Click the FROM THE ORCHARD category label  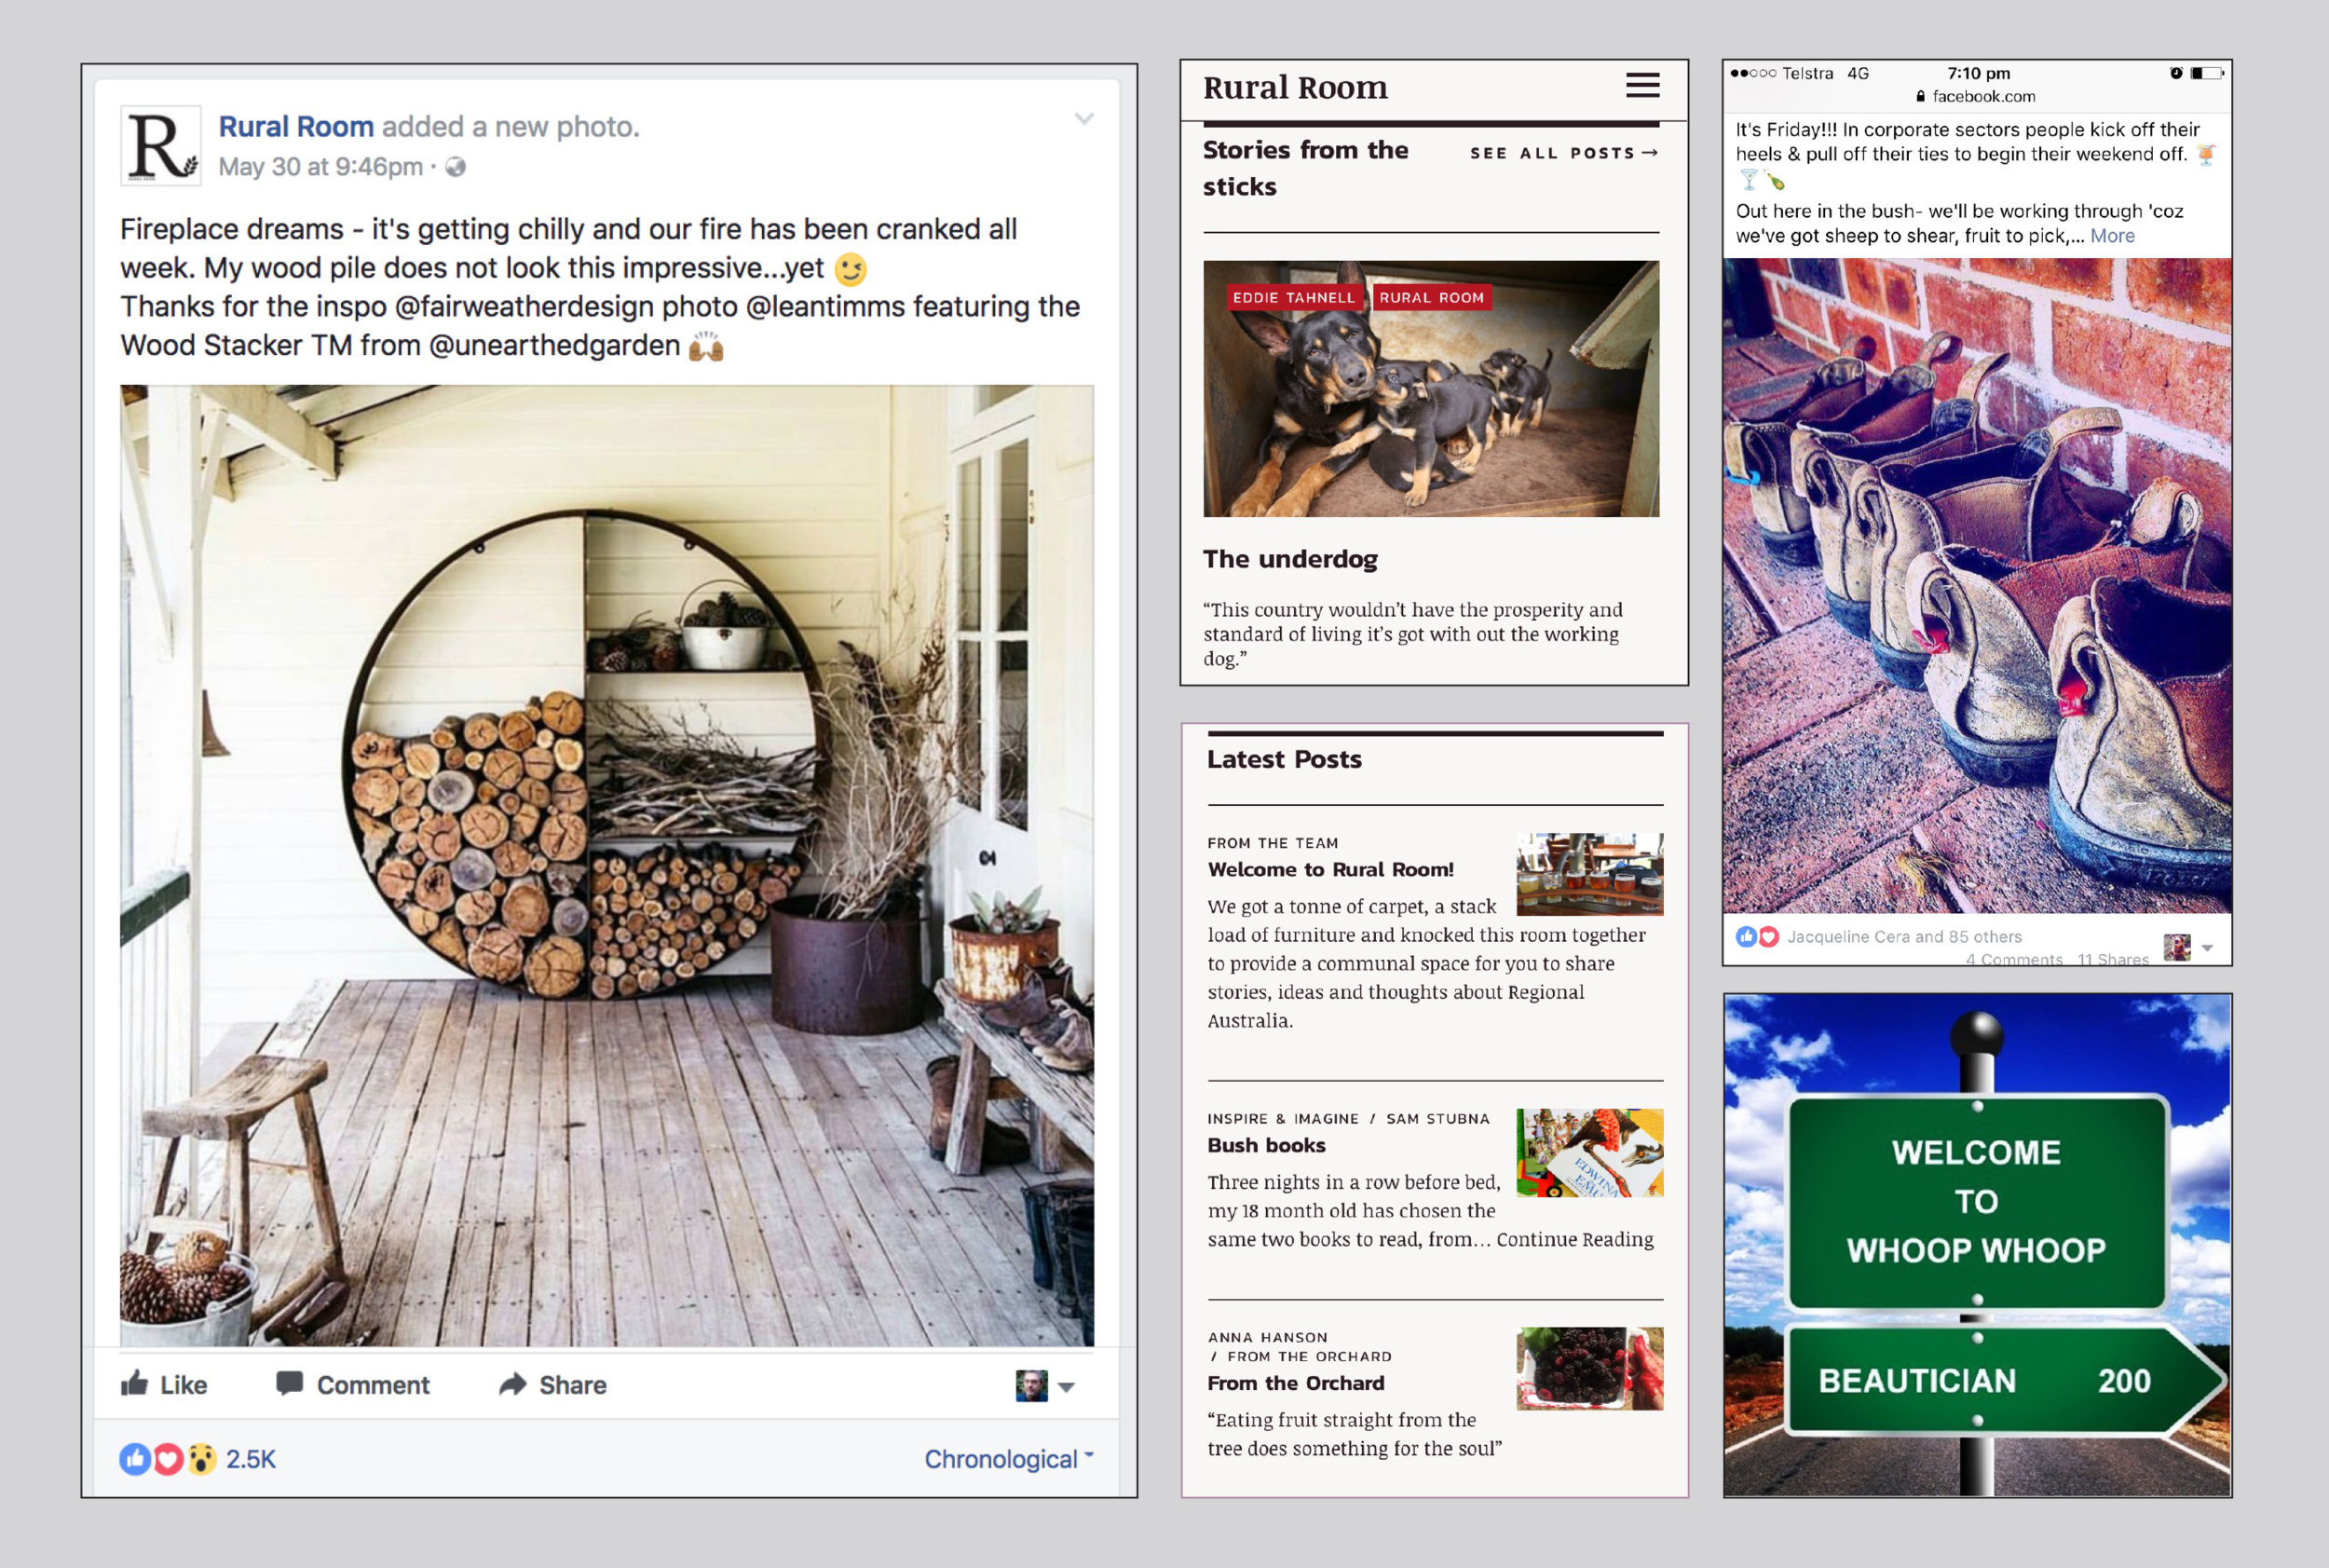coord(1309,1357)
